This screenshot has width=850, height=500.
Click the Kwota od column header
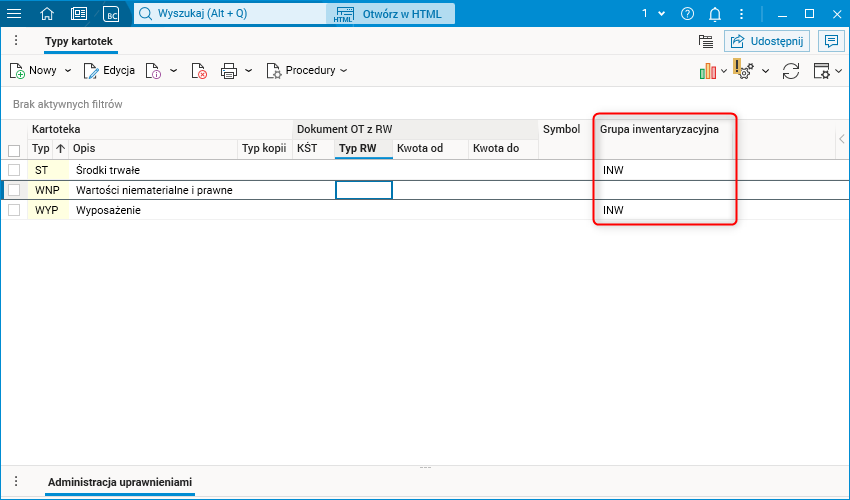tap(430, 148)
